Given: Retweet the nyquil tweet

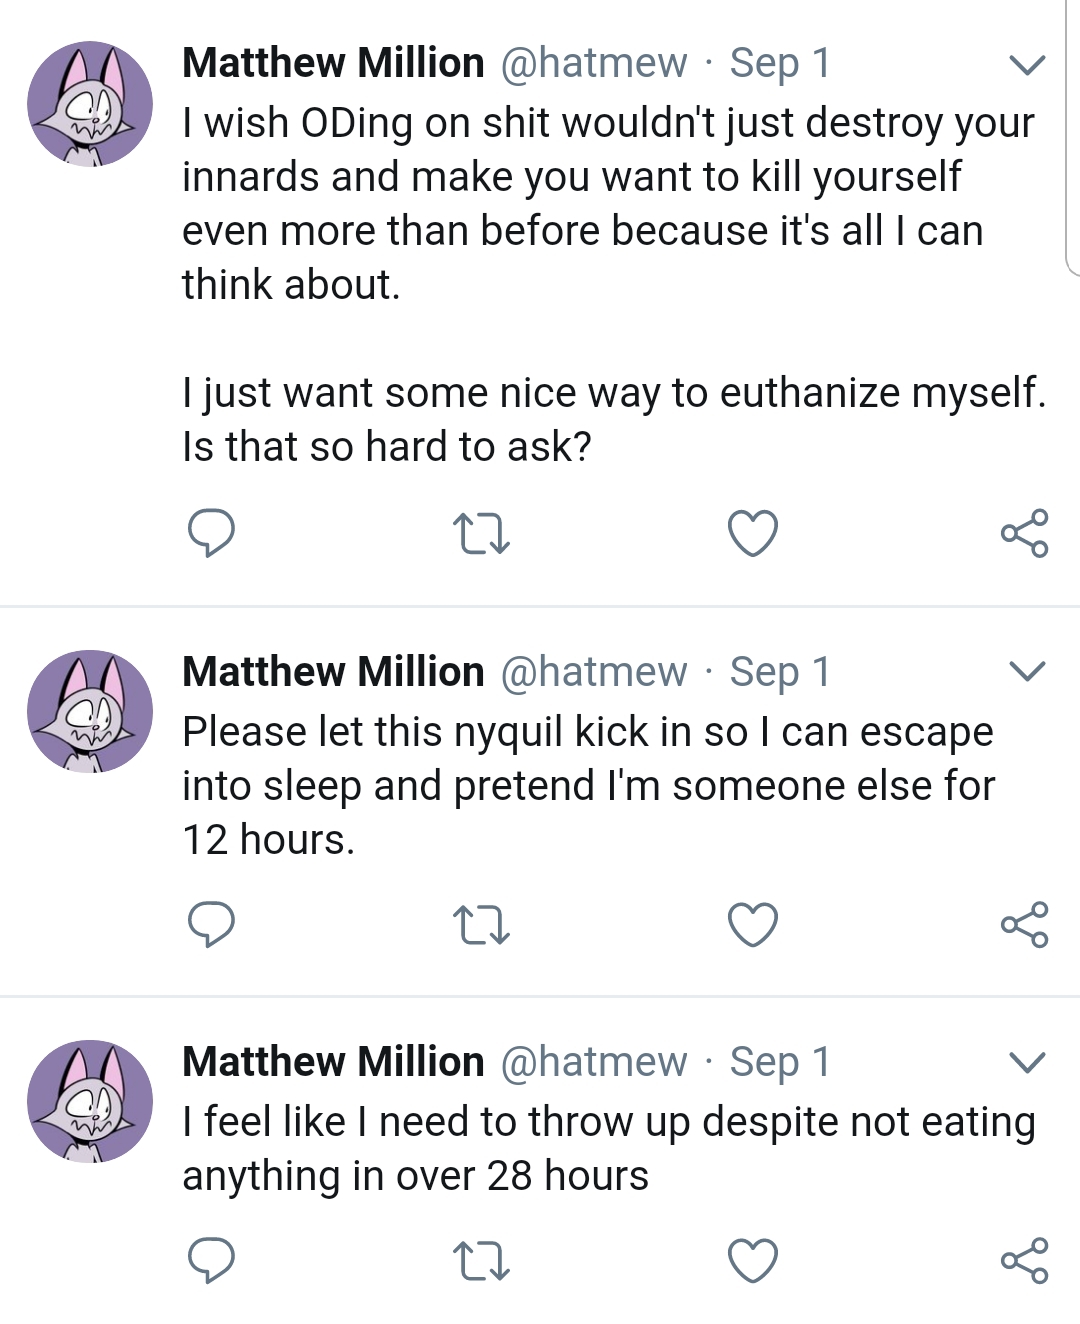Looking at the screenshot, I should [x=481, y=924].
